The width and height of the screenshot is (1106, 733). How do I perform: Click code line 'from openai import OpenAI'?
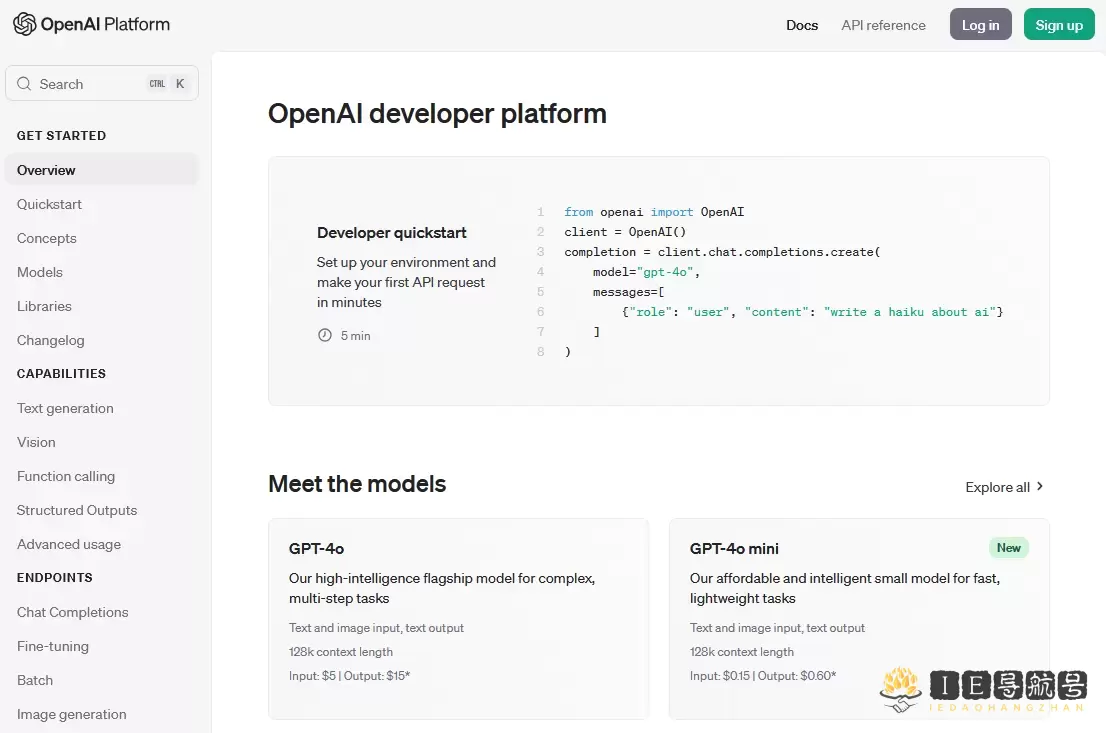[x=654, y=212]
